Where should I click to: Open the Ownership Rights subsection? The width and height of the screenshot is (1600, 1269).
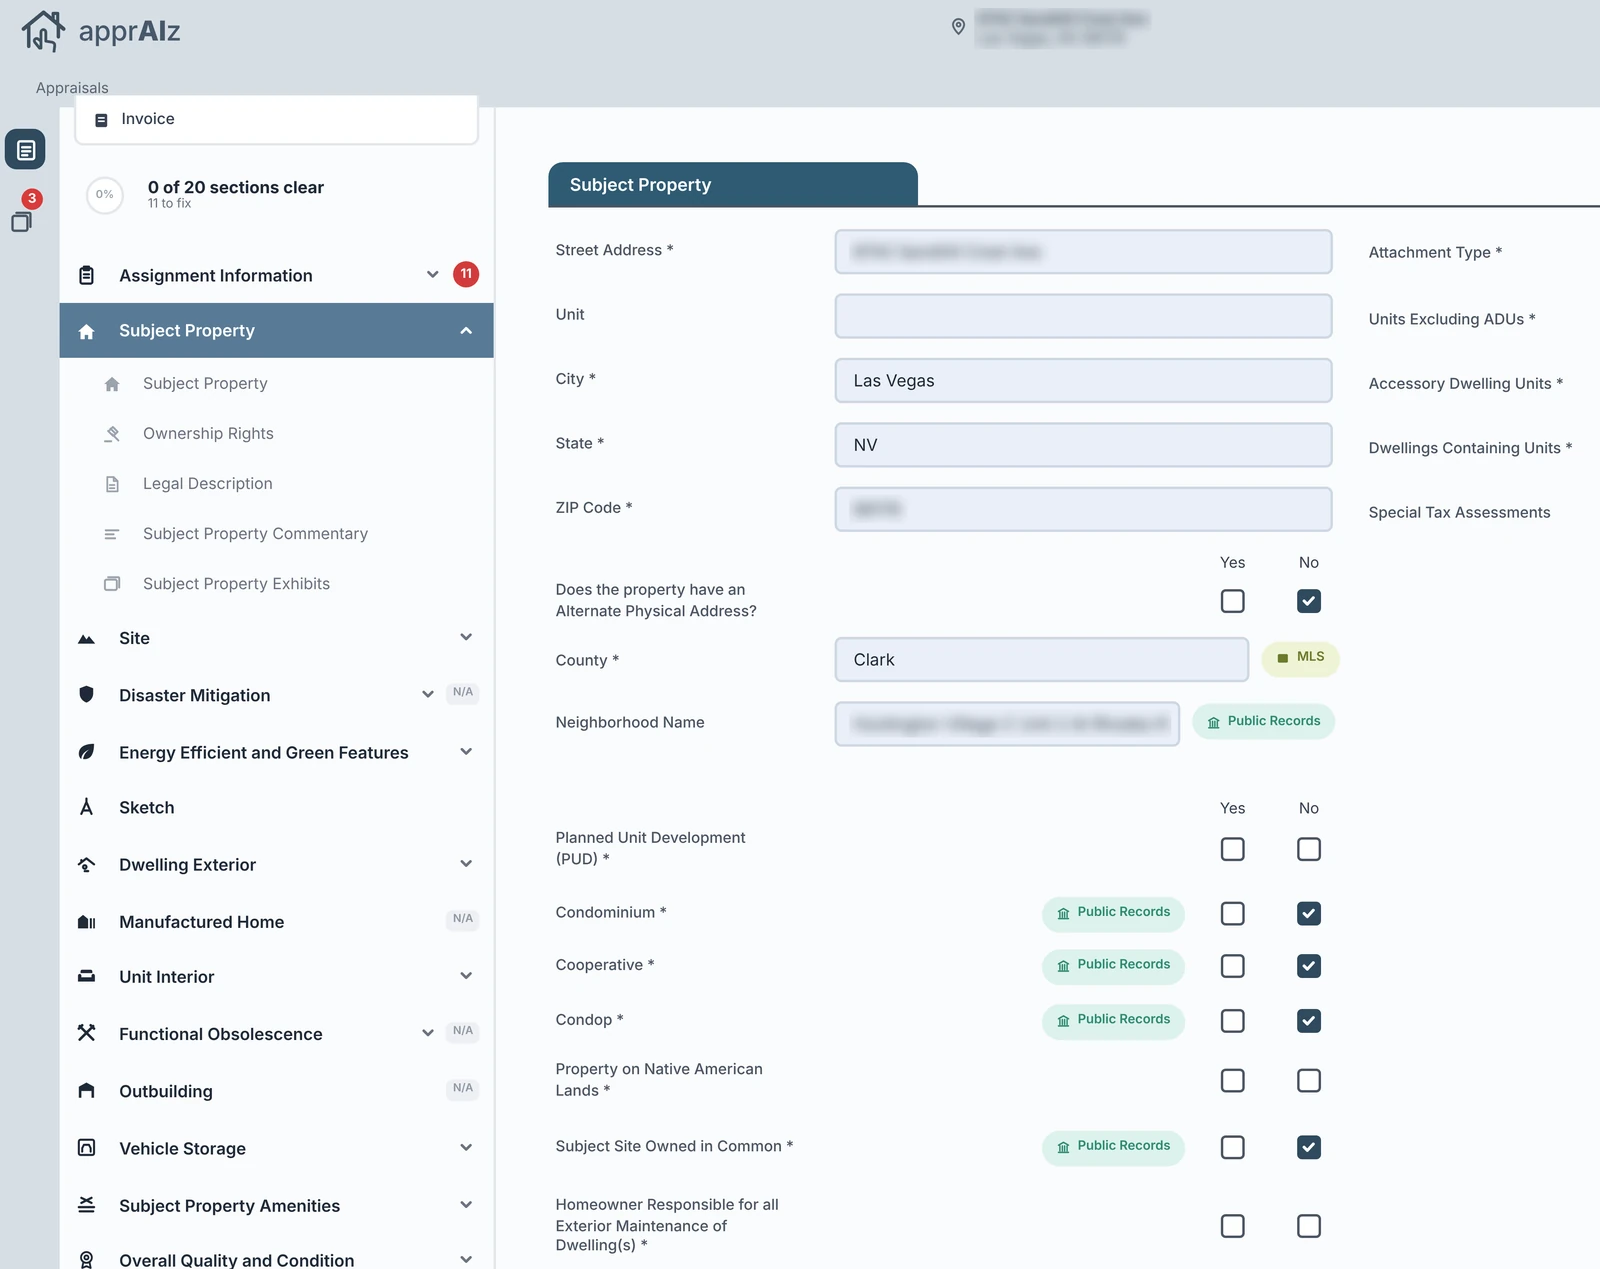click(x=208, y=434)
